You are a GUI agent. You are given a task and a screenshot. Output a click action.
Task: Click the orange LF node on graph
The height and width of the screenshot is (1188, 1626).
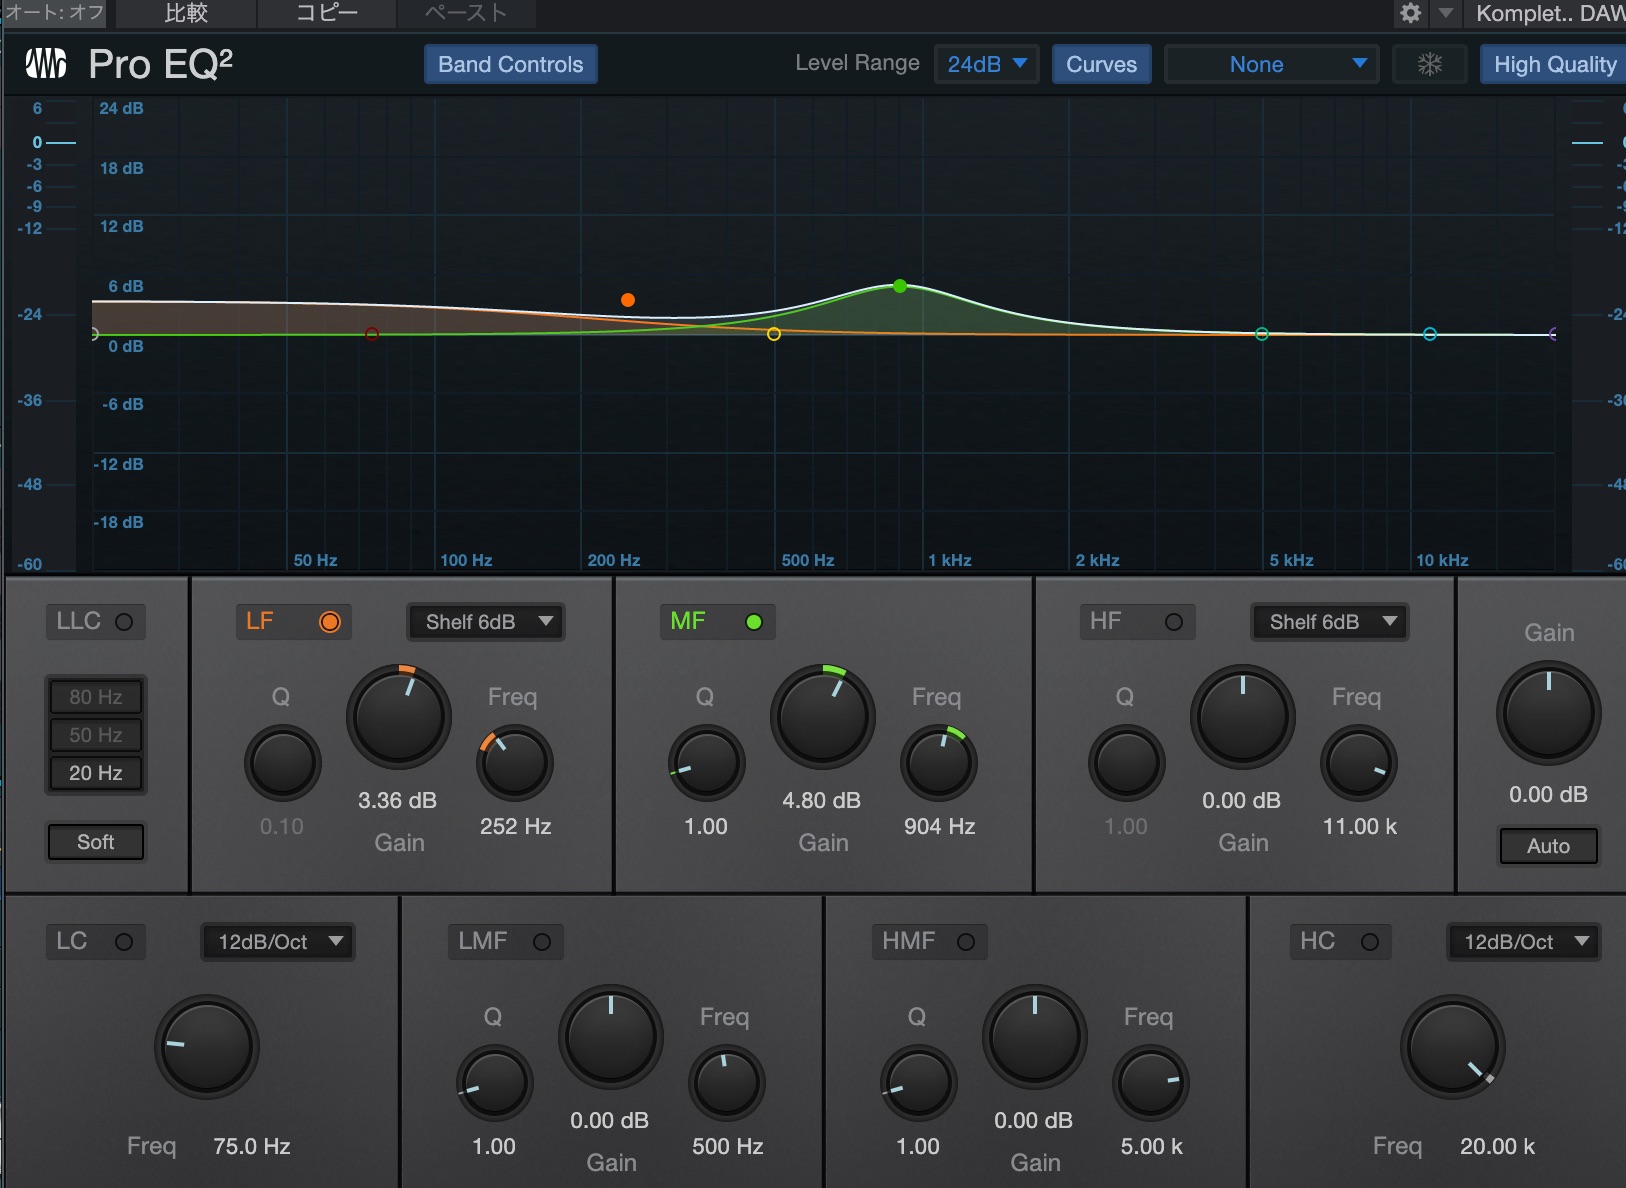click(627, 300)
